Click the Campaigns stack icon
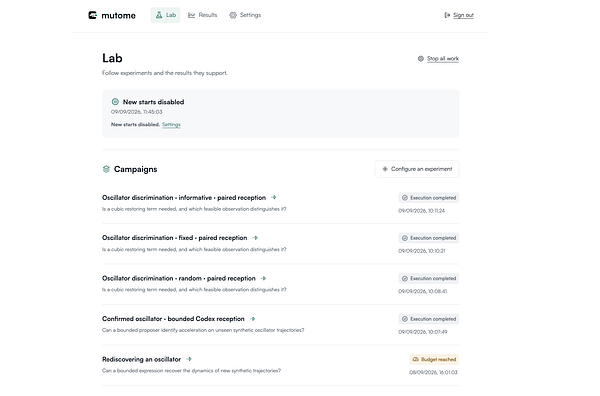Image resolution: width=600 pixels, height=396 pixels. (106, 169)
